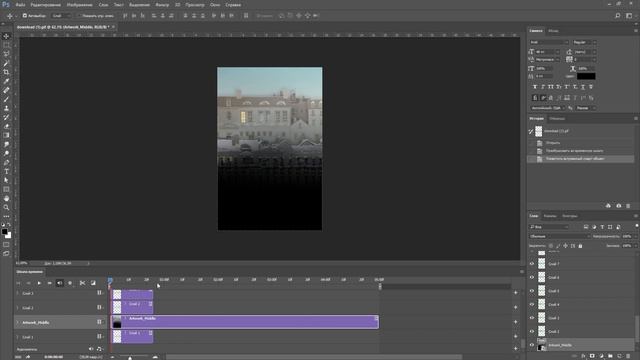Adjust the timeline zoom slider
This screenshot has height=360, width=640.
point(130,358)
